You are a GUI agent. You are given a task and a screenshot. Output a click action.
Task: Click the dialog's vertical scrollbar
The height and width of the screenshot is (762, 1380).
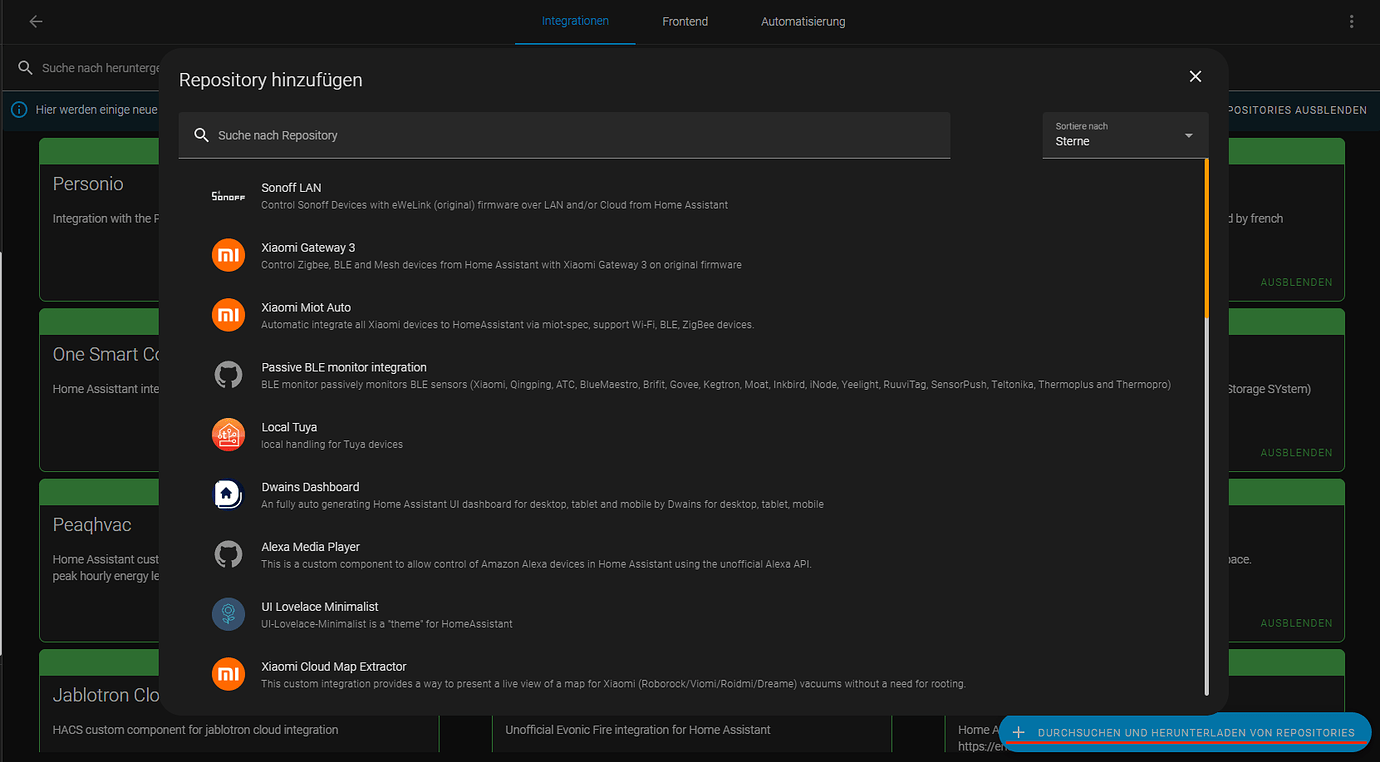1207,425
